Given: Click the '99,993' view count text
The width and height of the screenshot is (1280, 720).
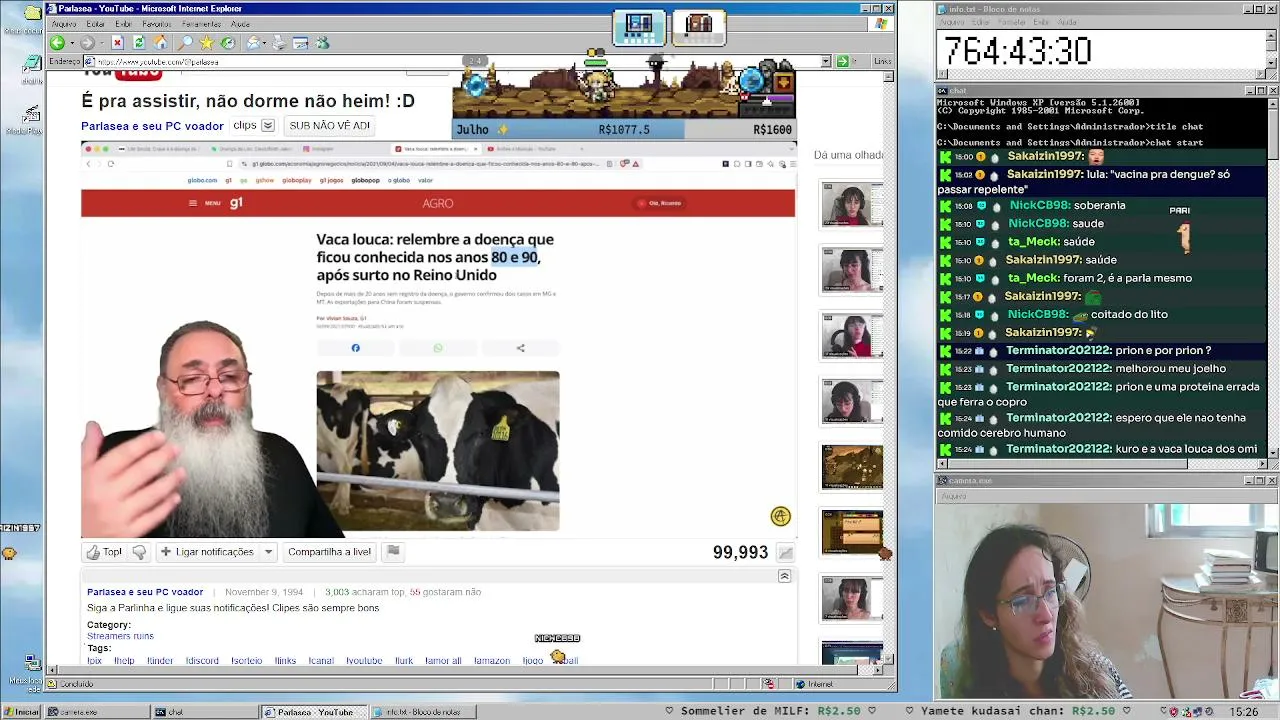Looking at the screenshot, I should [x=740, y=552].
